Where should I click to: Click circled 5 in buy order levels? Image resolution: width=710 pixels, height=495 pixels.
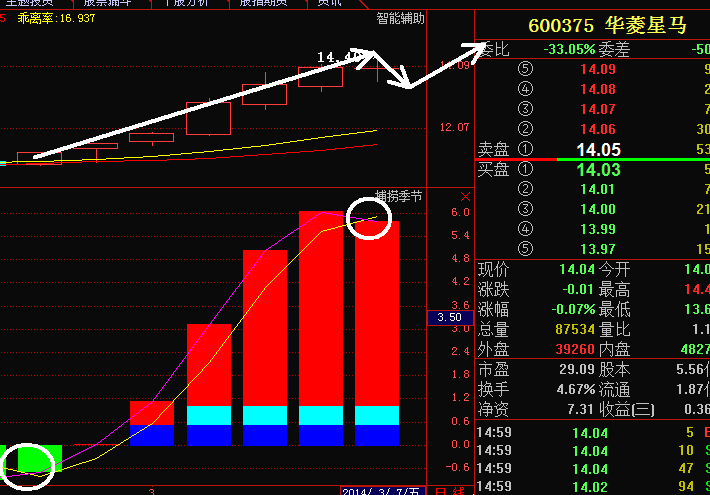(525, 249)
